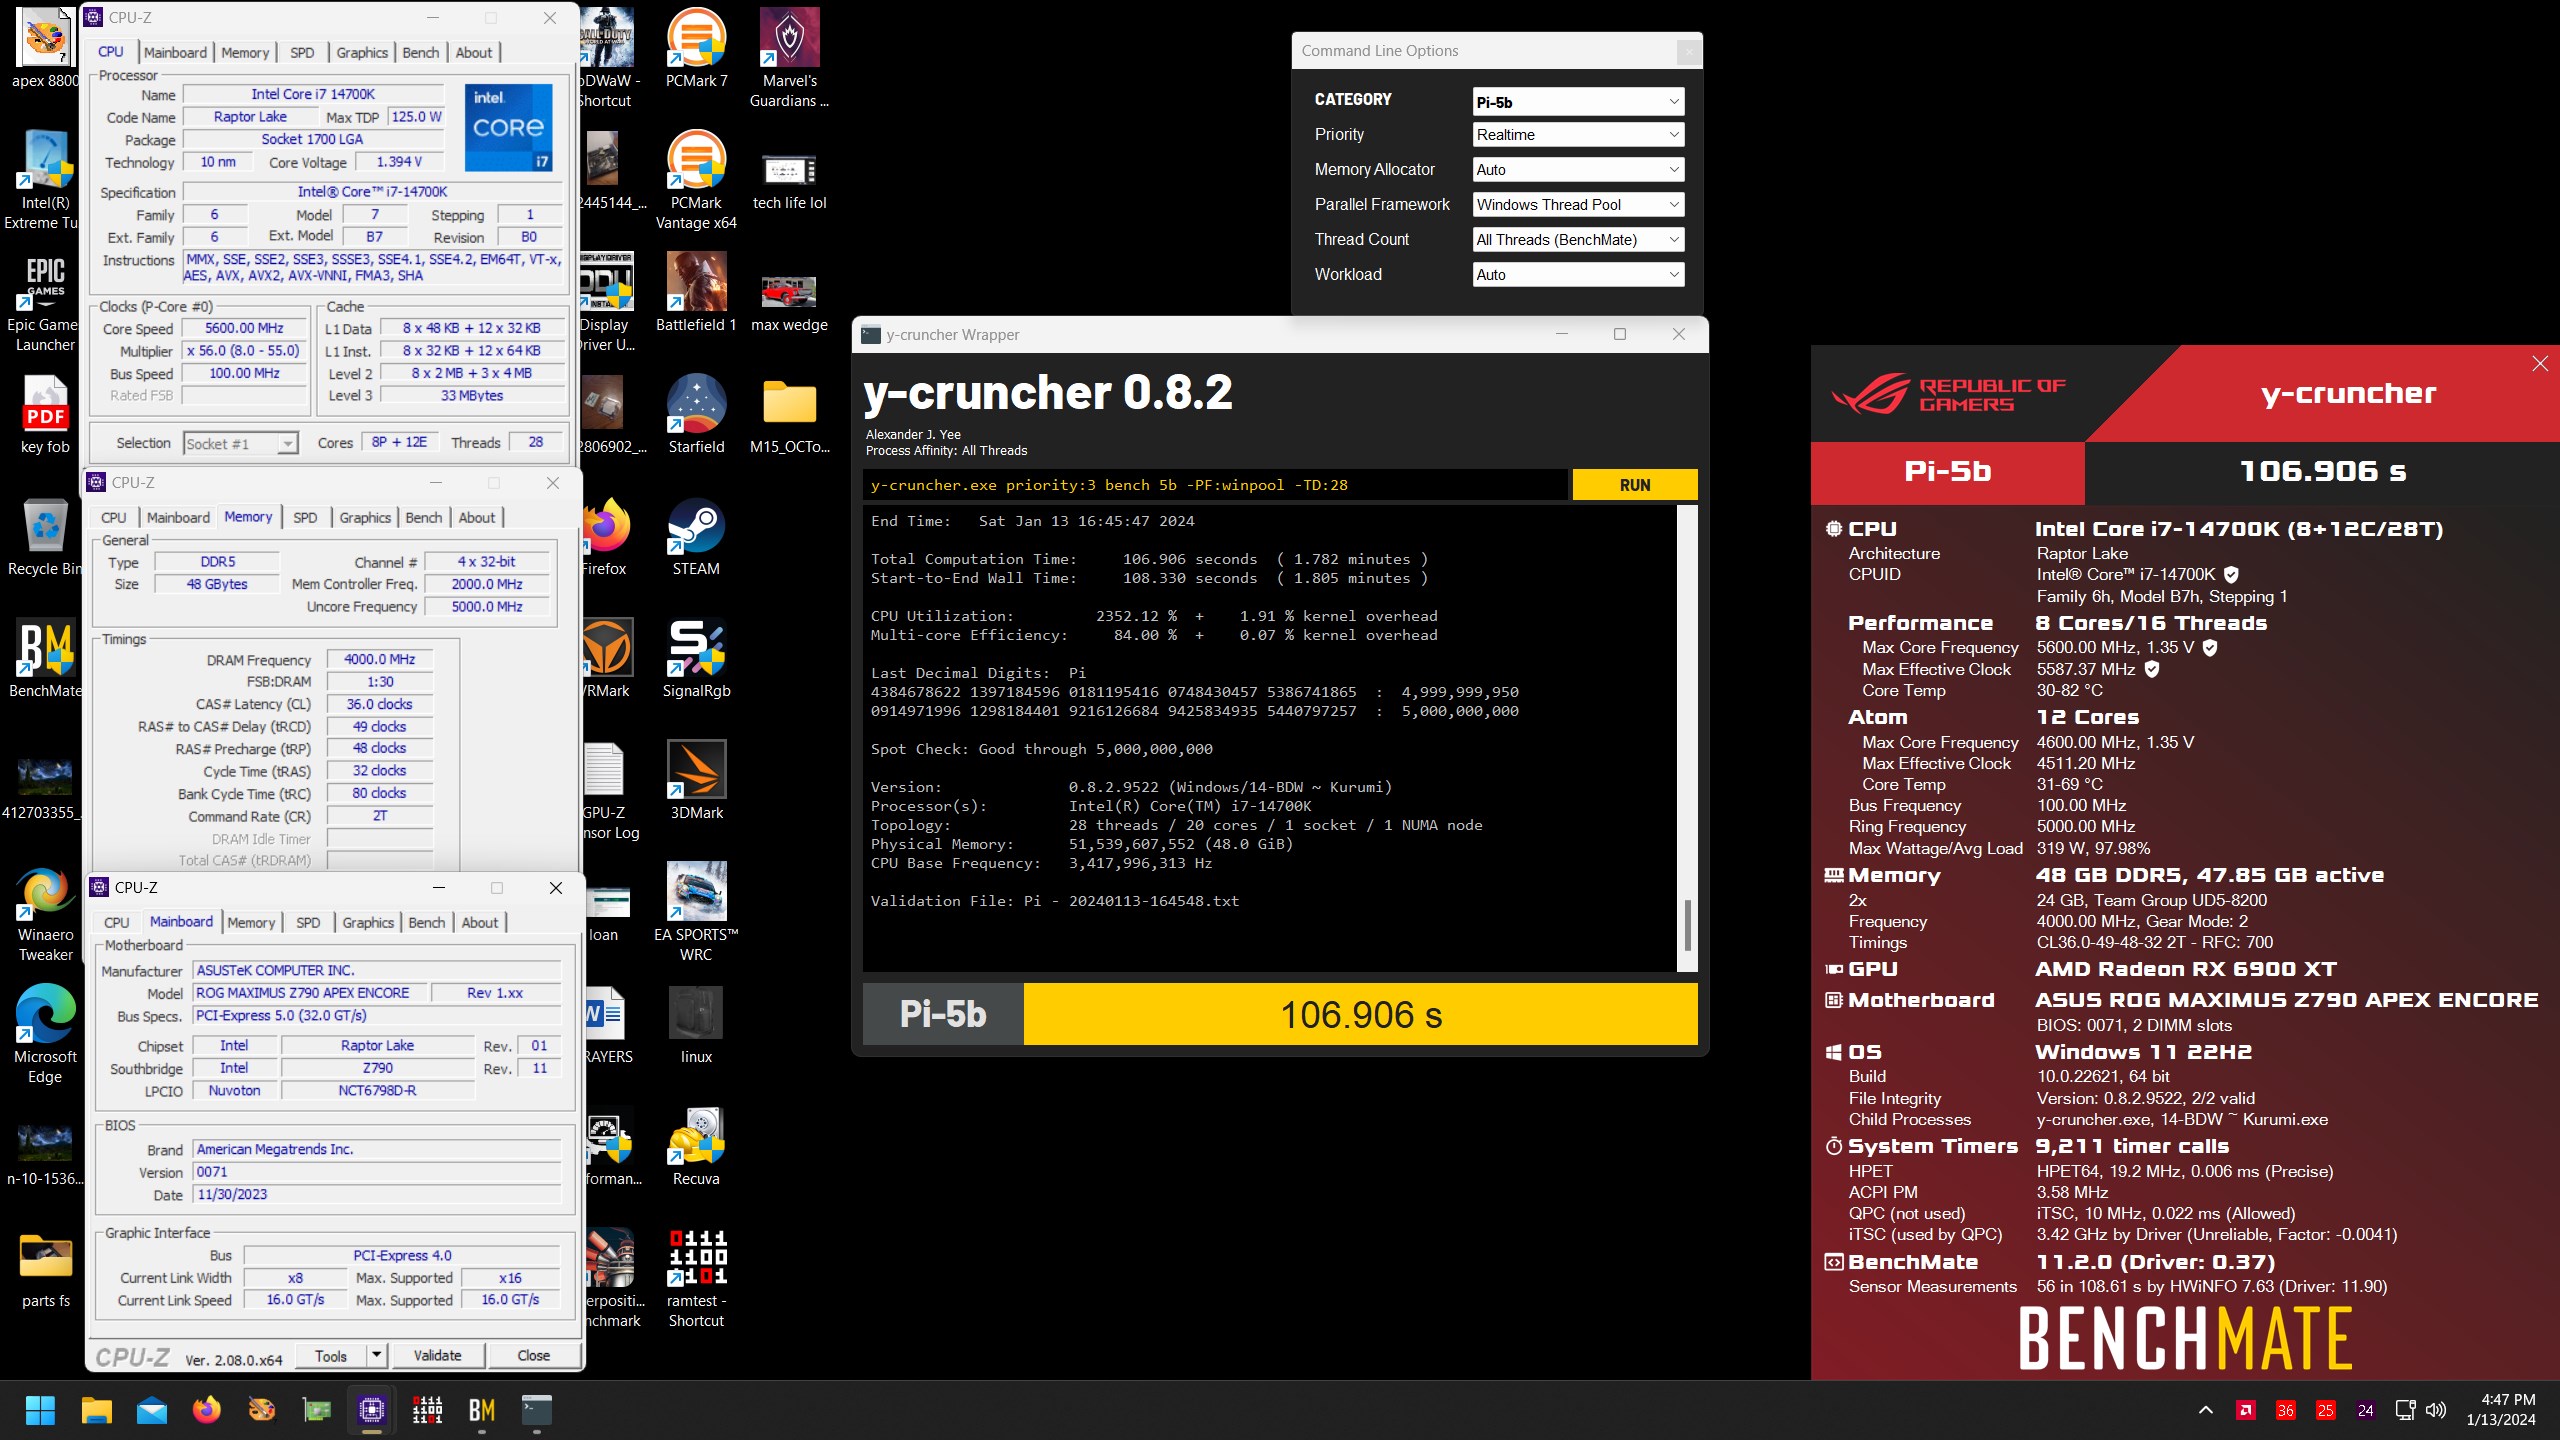The image size is (2560, 1440).
Task: Click Validate button in CPU-Z
Action: tap(438, 1355)
